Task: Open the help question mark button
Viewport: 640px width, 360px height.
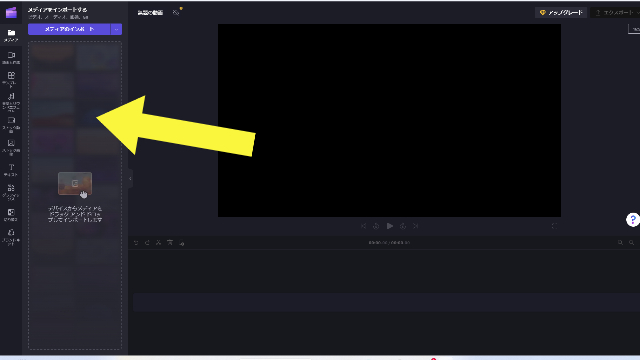Action: 633,220
